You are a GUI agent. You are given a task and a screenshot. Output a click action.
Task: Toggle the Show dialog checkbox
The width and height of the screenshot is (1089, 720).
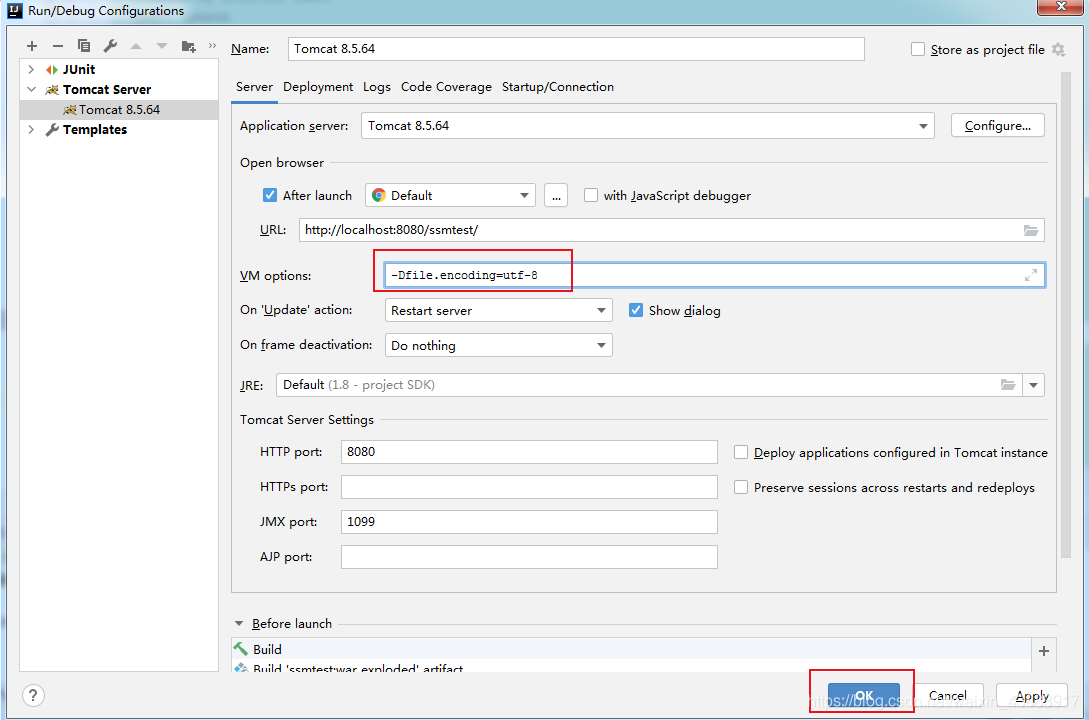[636, 310]
